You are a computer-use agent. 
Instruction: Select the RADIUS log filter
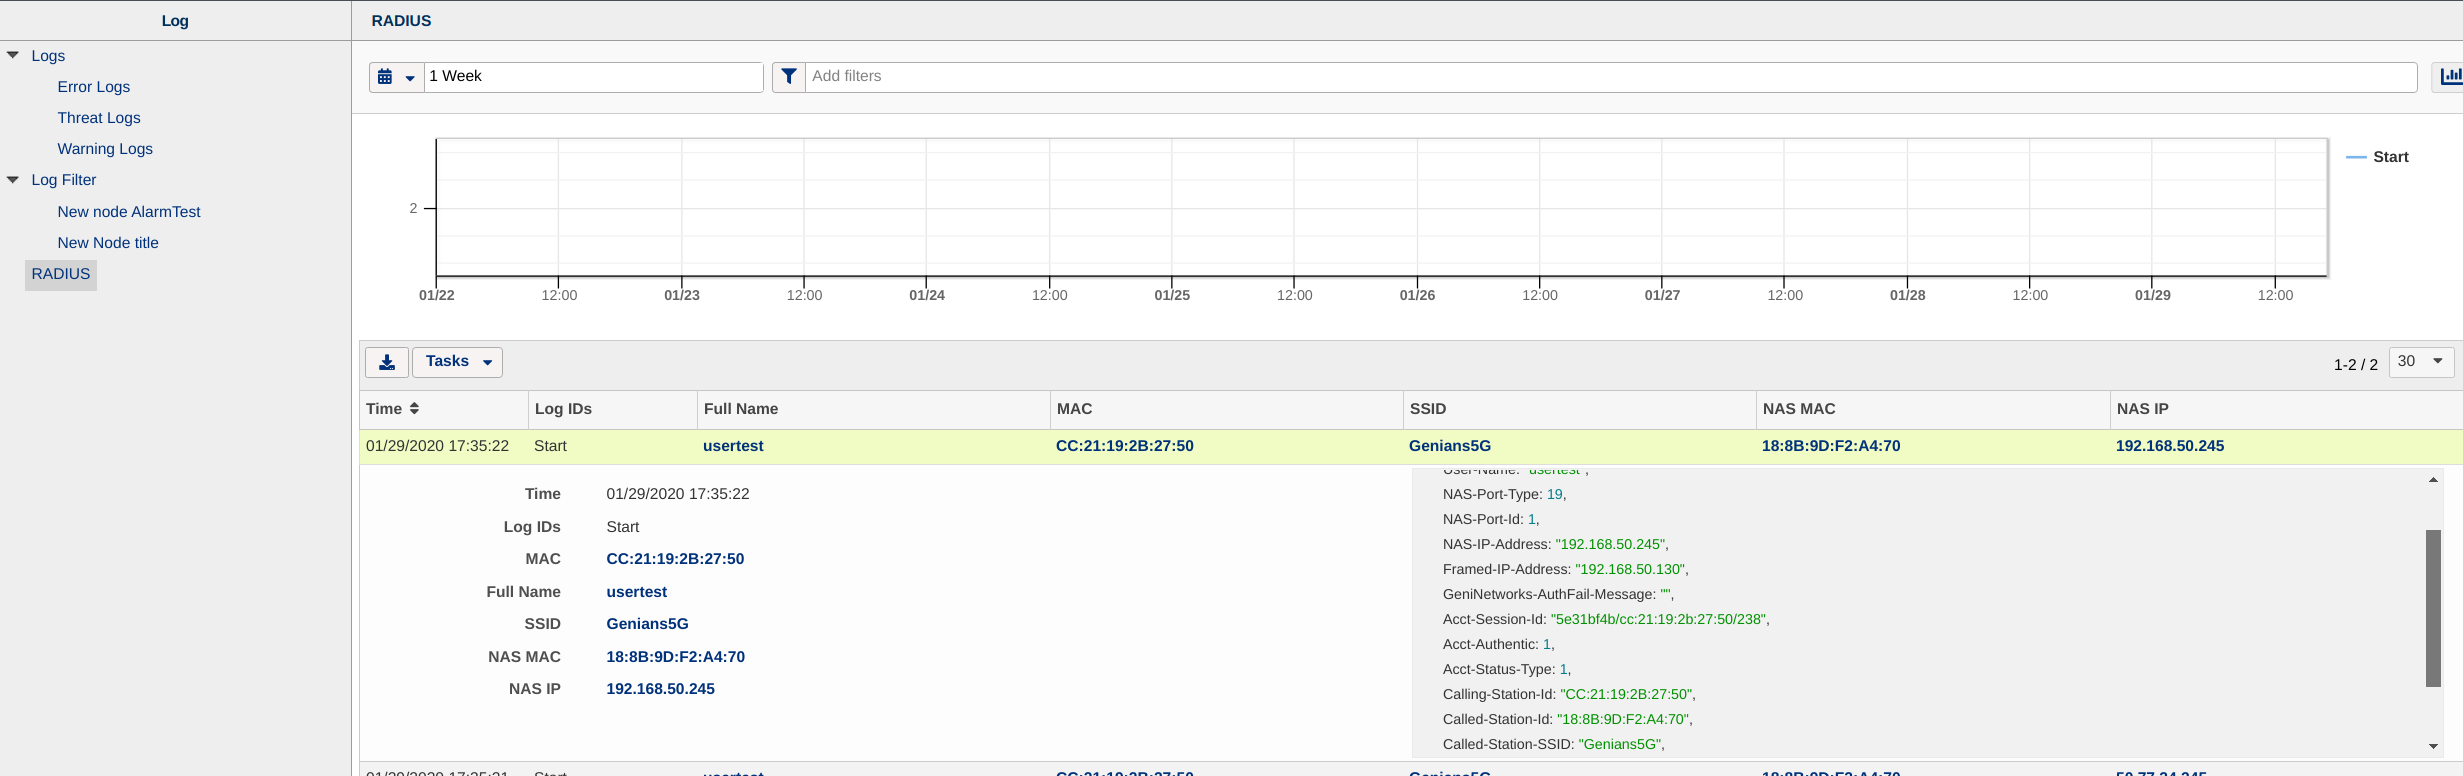pyautogui.click(x=61, y=274)
